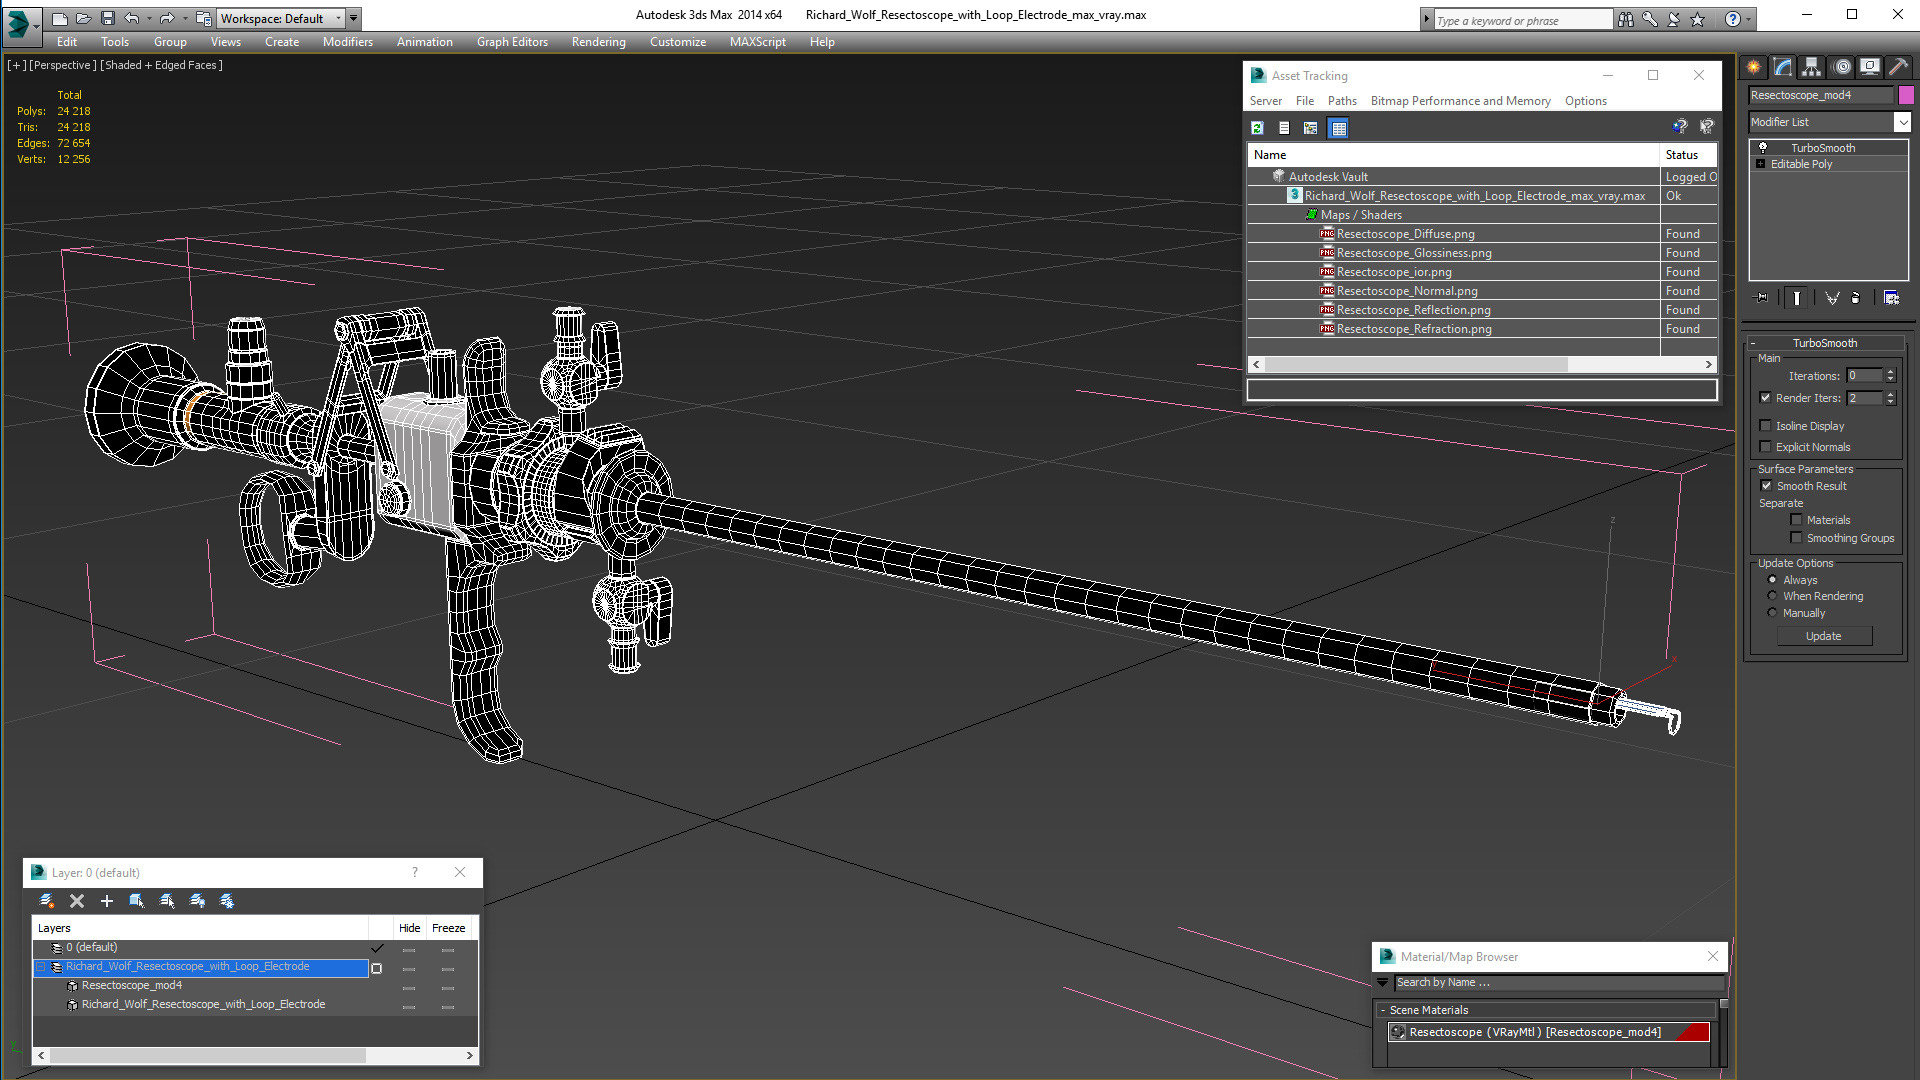Open Paths menu in Asset Tracking
Viewport: 1920px width, 1080px height.
point(1342,101)
